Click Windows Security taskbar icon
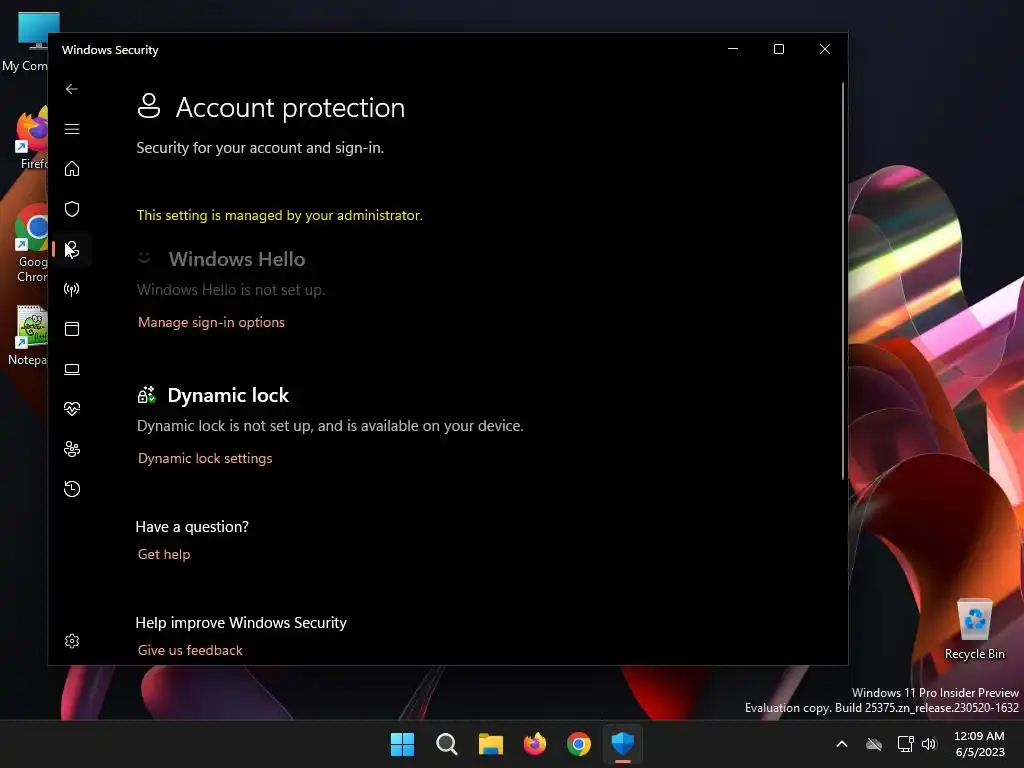The image size is (1024, 768). (x=623, y=744)
